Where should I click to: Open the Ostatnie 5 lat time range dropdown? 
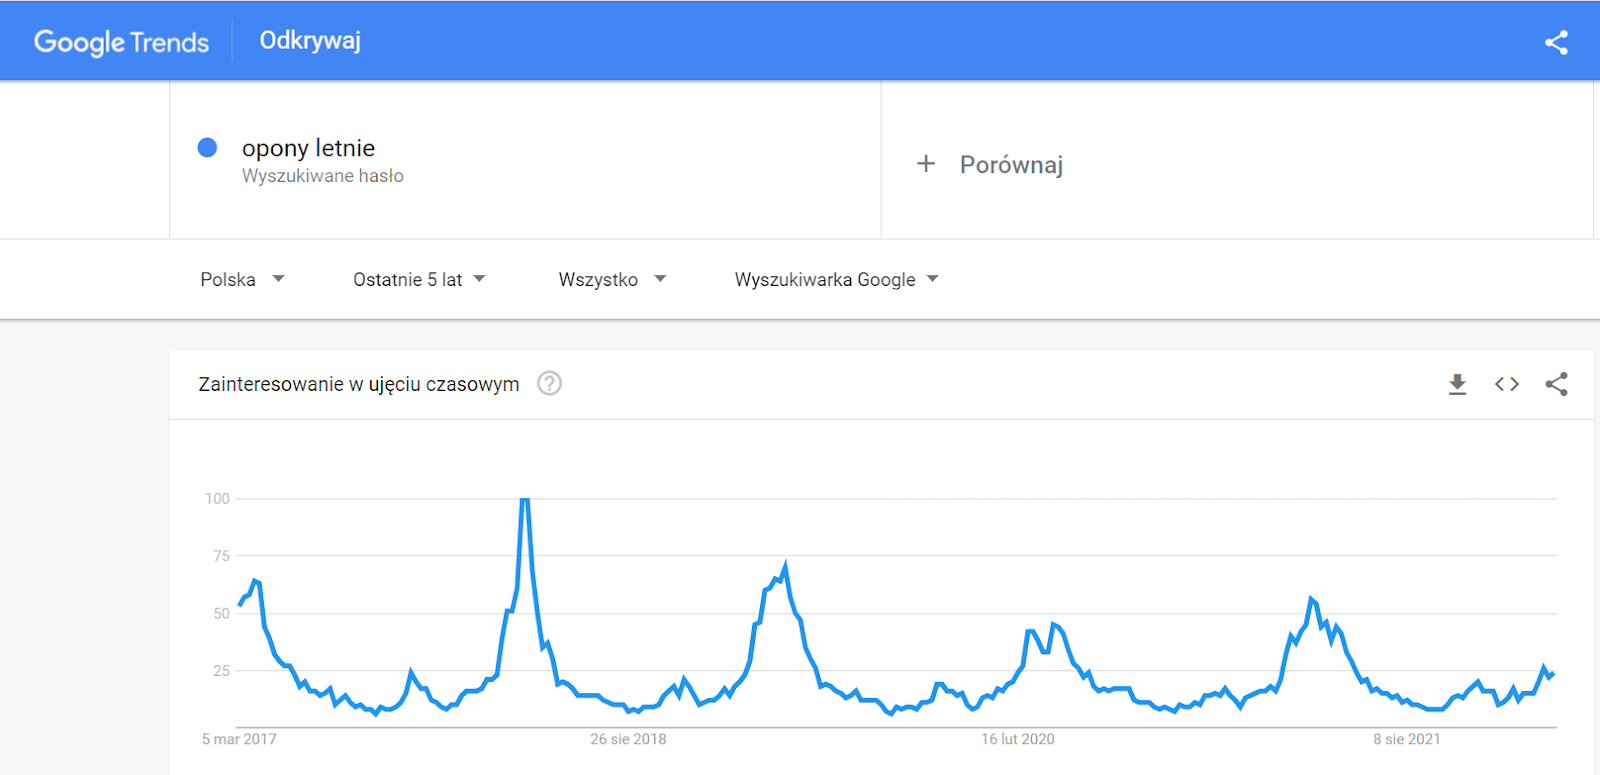point(419,279)
